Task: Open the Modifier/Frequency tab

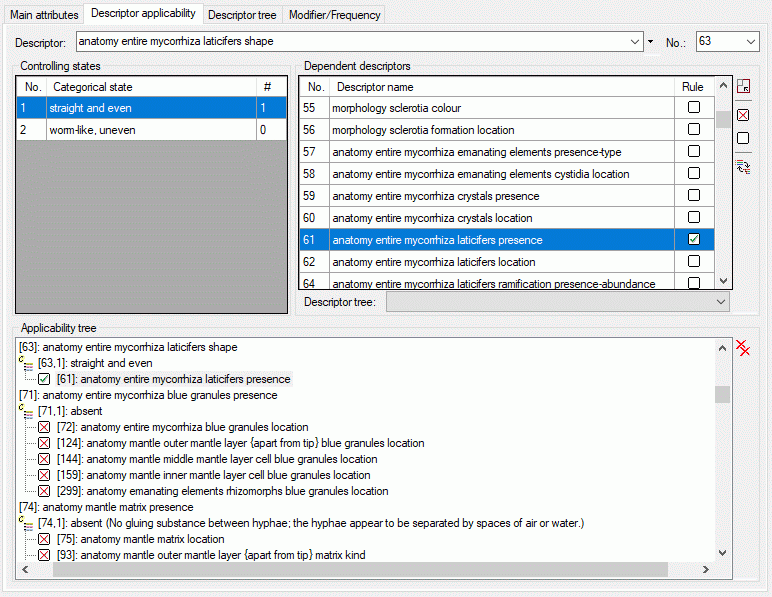Action: tap(335, 15)
